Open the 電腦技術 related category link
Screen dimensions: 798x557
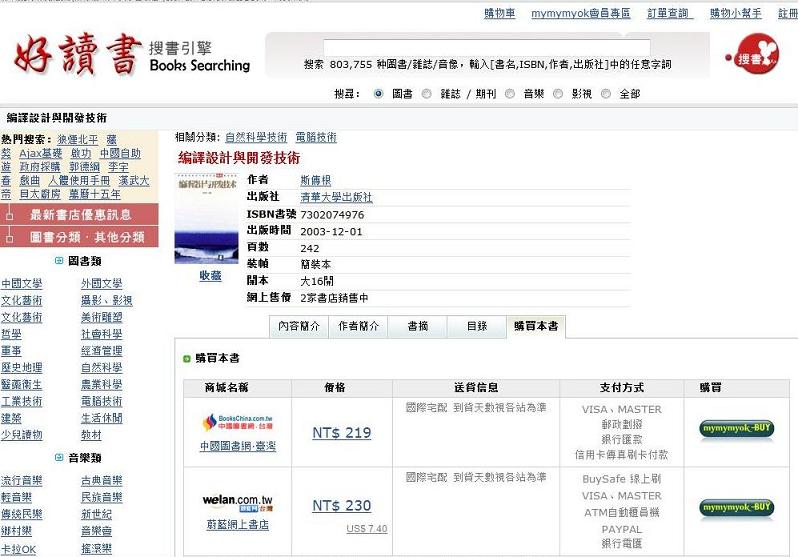pyautogui.click(x=316, y=137)
